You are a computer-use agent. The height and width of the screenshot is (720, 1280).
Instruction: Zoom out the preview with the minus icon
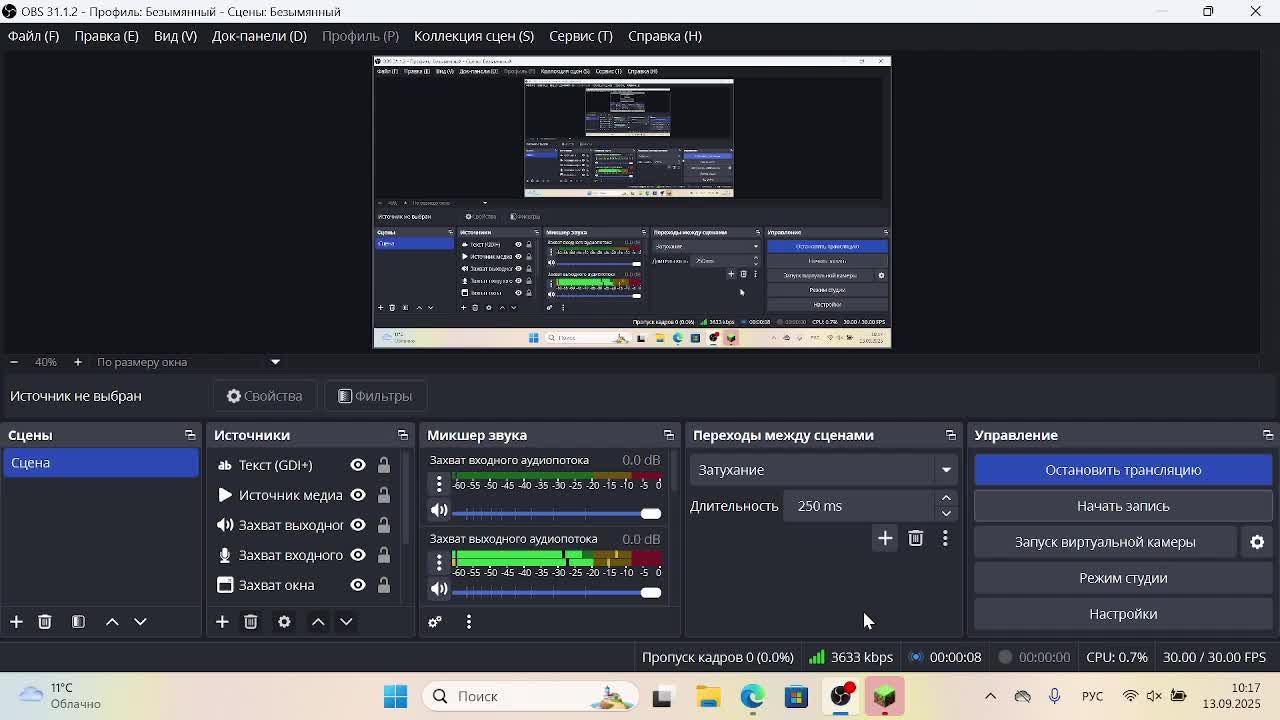point(13,362)
